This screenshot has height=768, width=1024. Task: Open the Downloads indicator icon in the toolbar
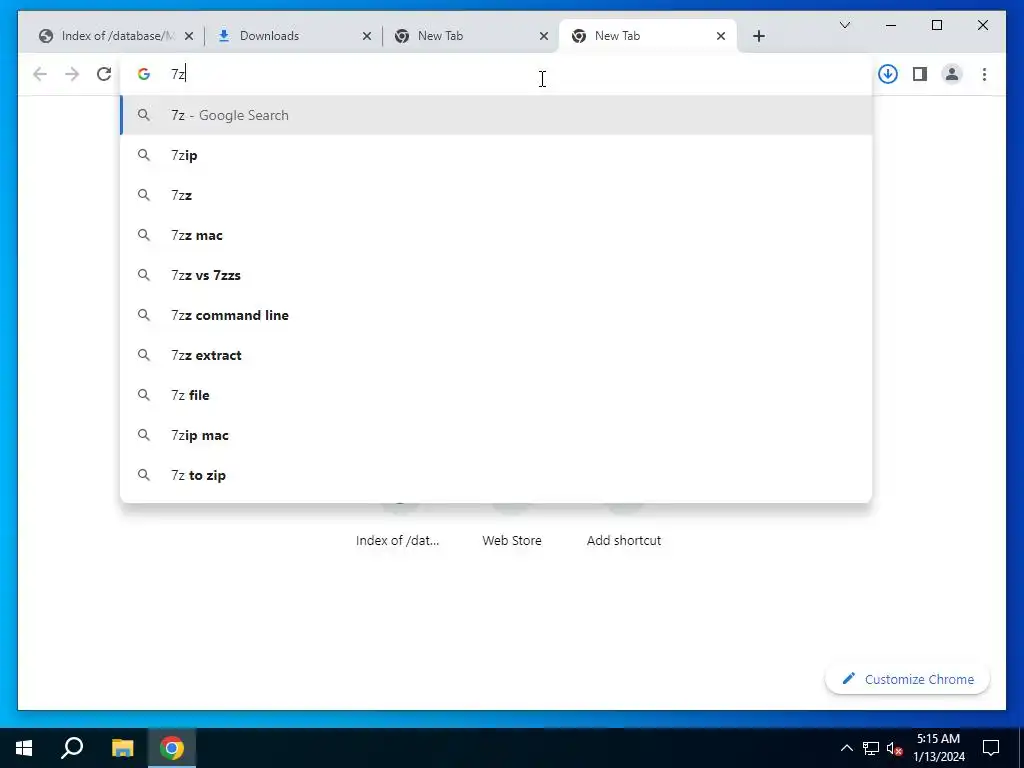tap(888, 74)
